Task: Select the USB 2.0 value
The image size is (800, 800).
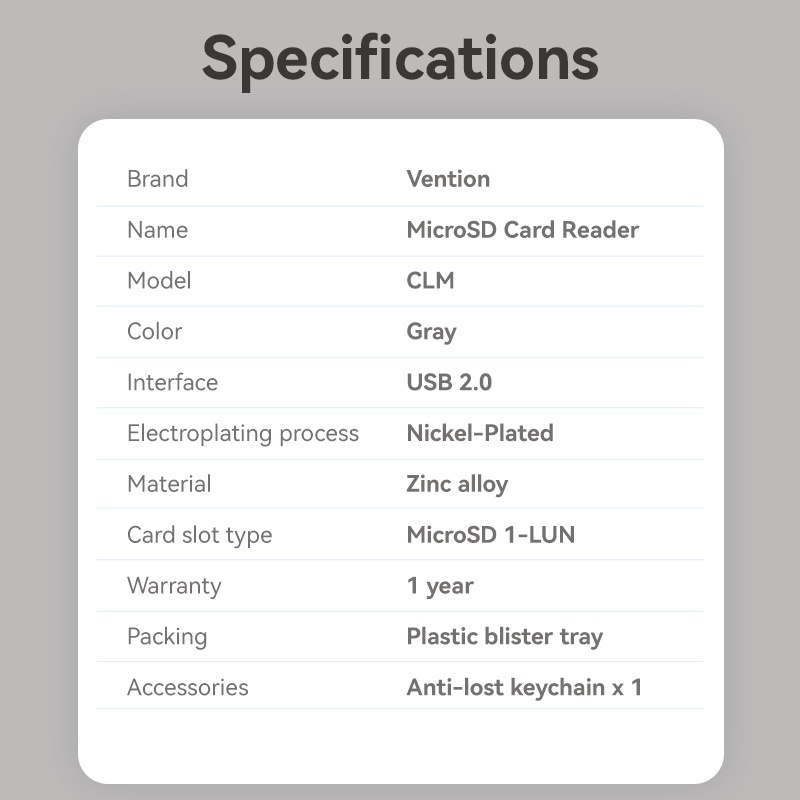Action: (449, 382)
